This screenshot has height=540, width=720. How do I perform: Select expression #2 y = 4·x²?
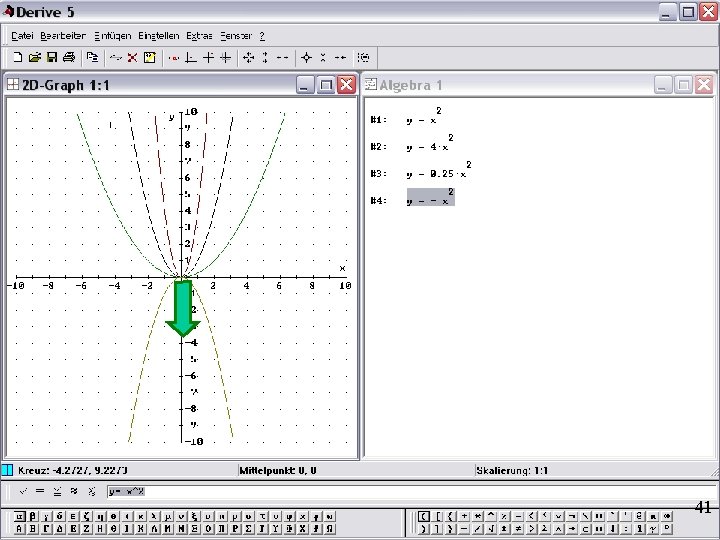tap(430, 143)
